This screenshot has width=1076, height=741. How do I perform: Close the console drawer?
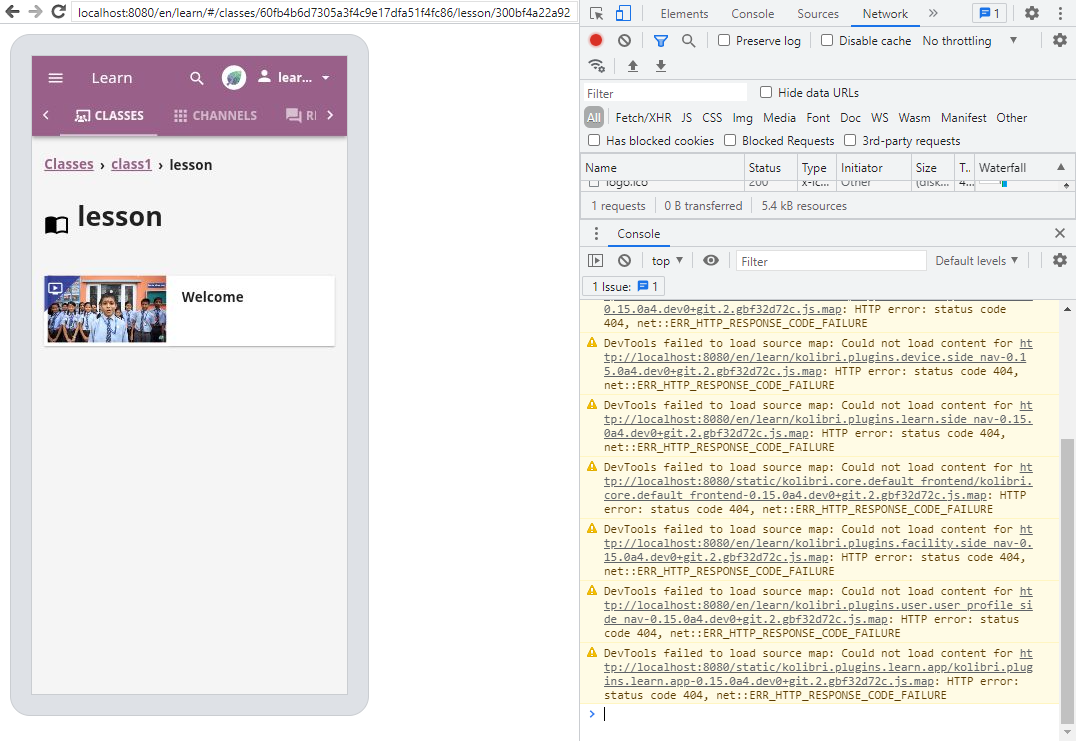point(1060,233)
